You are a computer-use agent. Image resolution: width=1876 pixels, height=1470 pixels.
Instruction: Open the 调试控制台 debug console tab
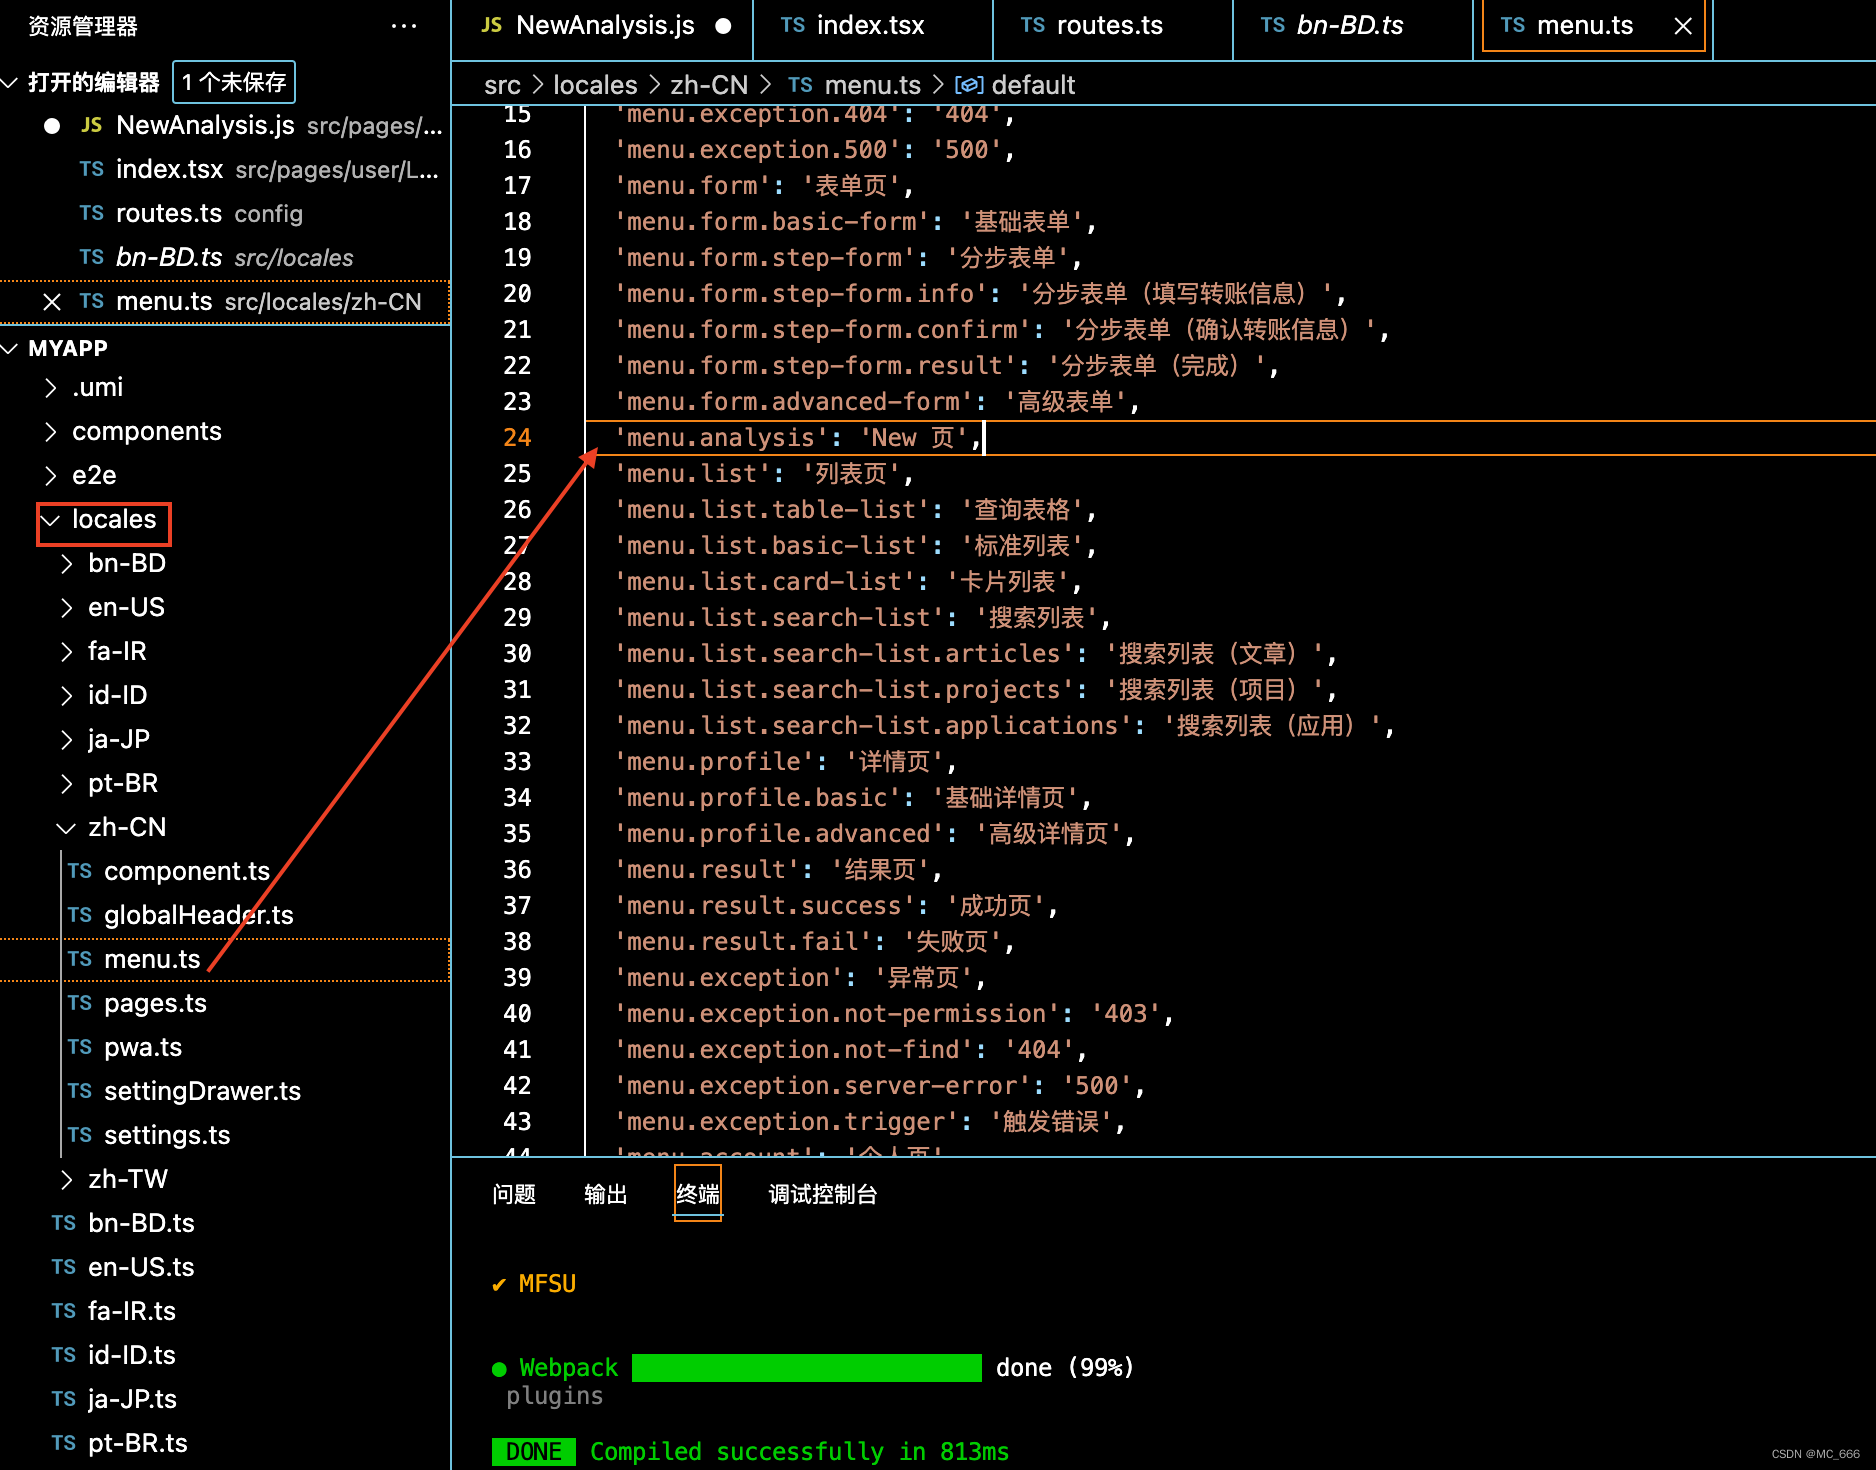click(x=823, y=1194)
